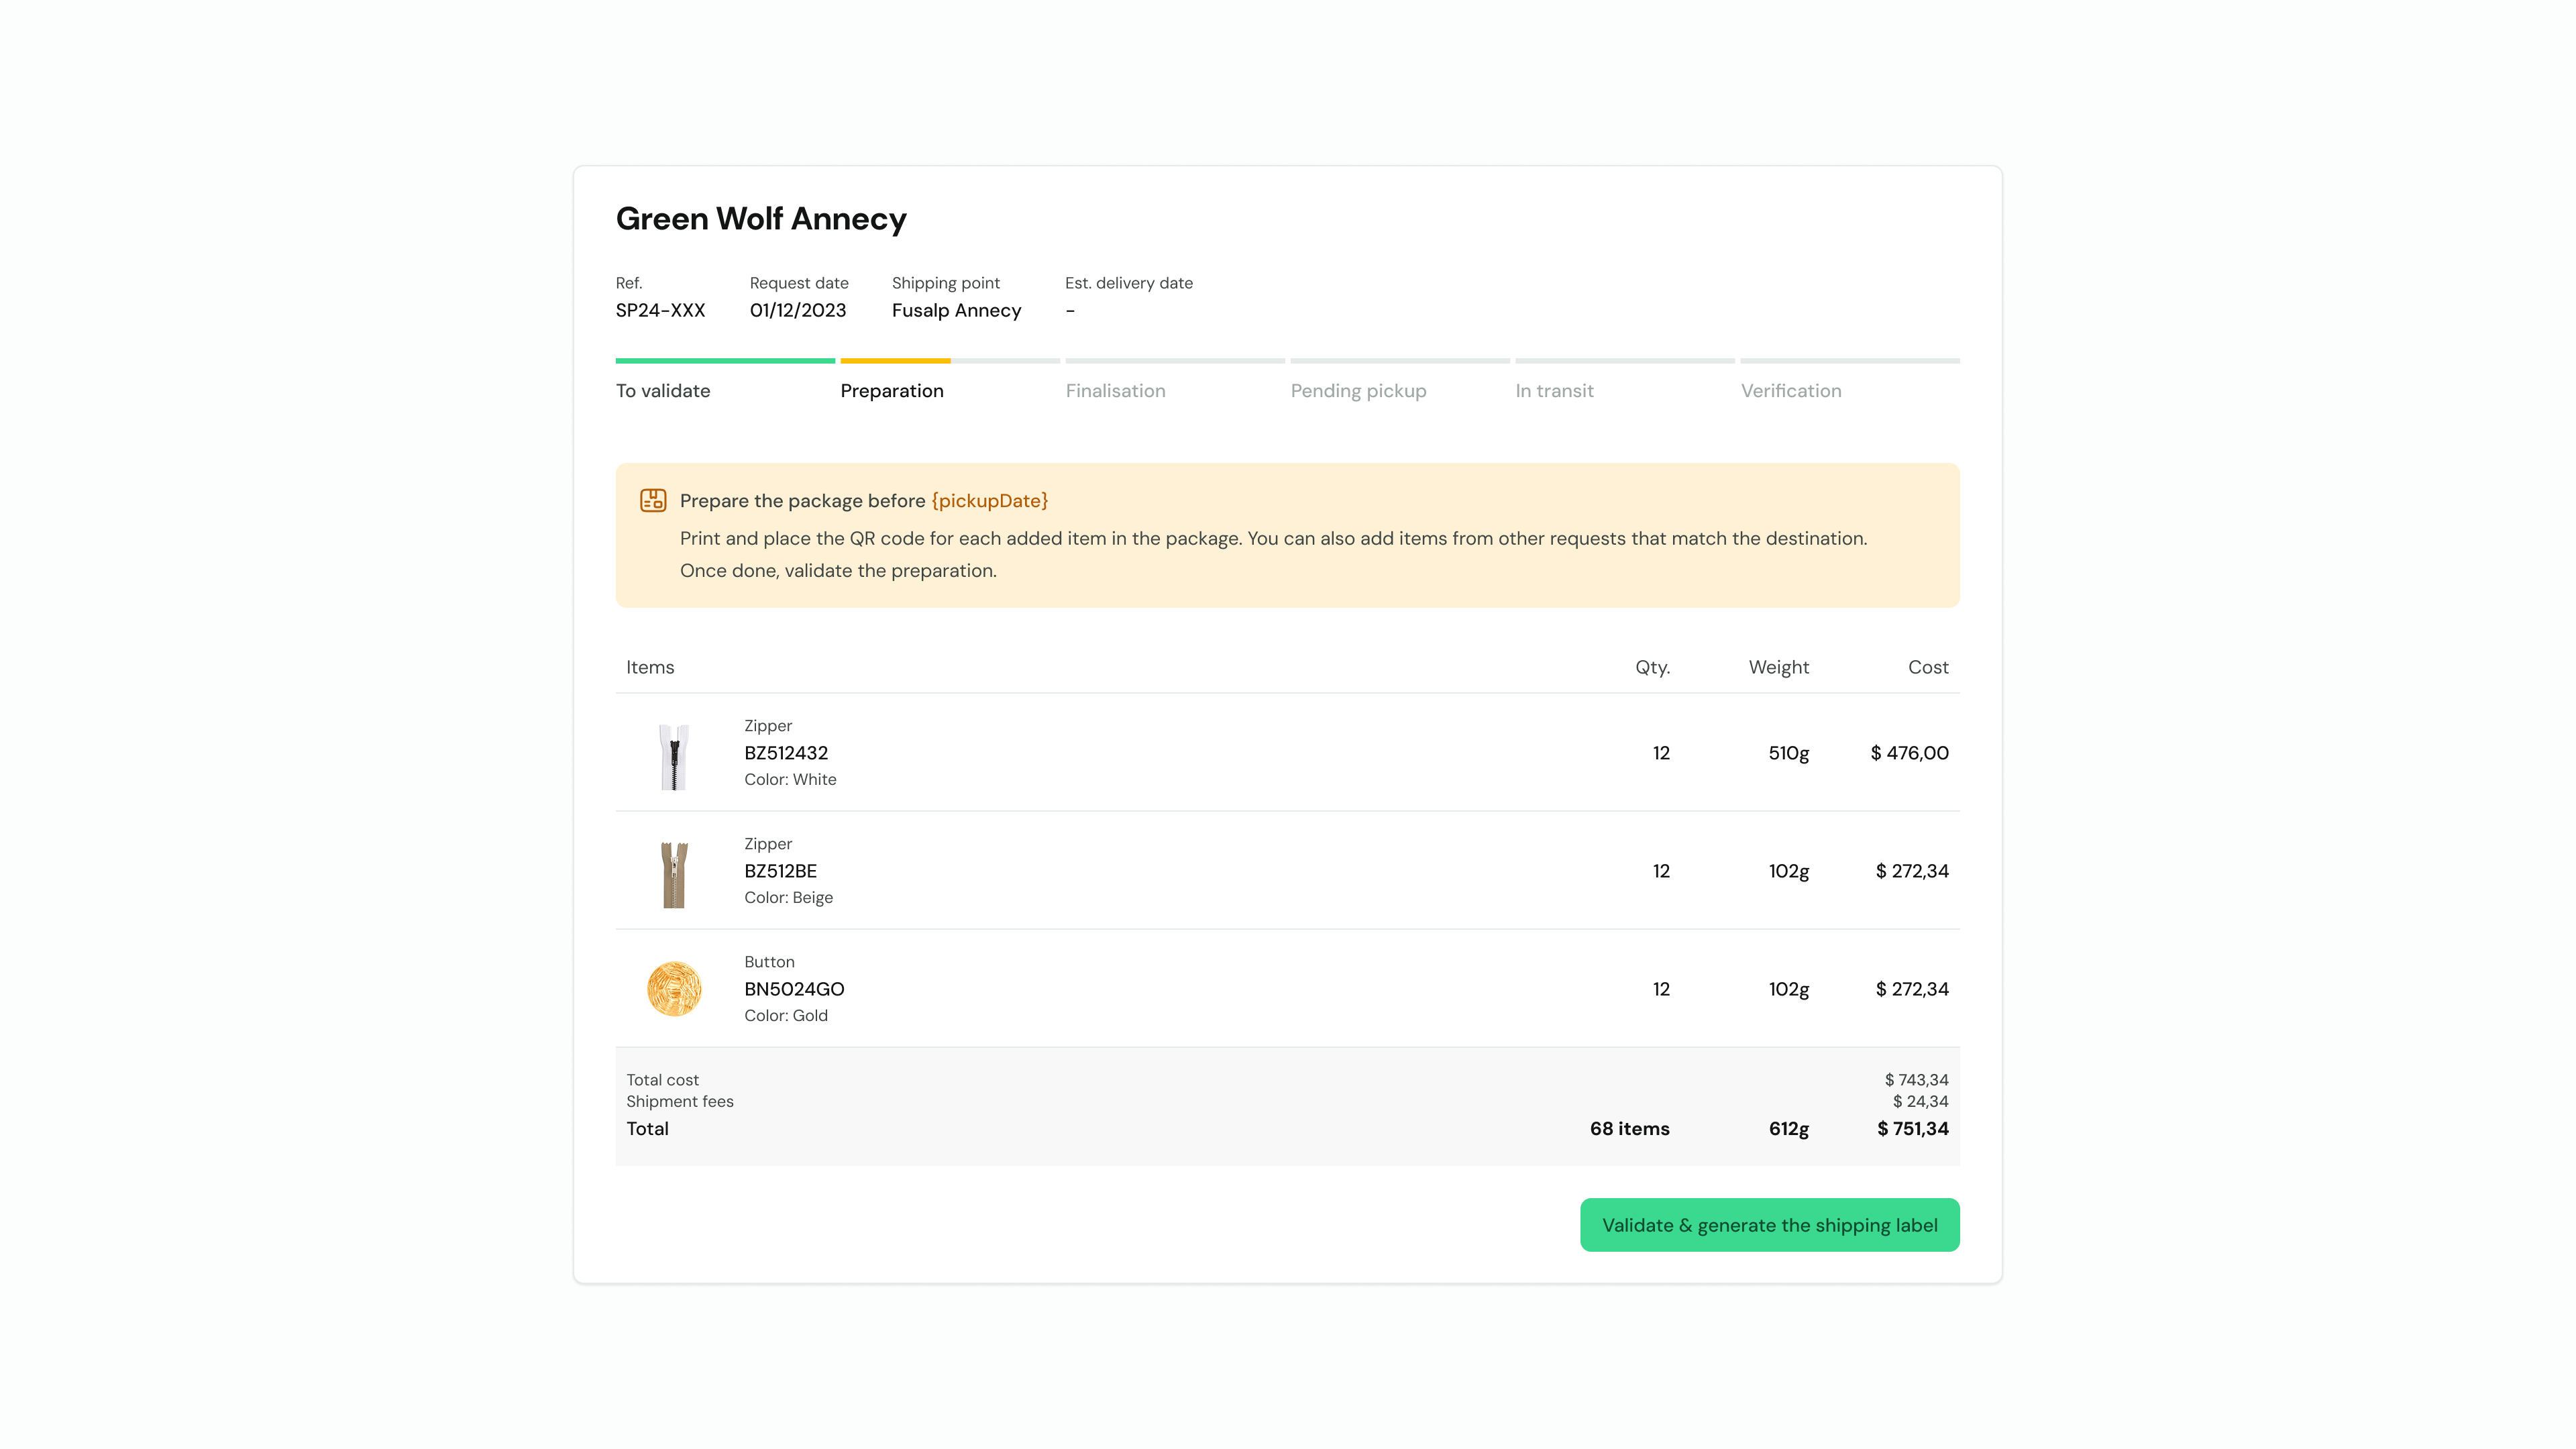The height and width of the screenshot is (1449, 2576).
Task: Click the Weight column header
Action: (1778, 667)
